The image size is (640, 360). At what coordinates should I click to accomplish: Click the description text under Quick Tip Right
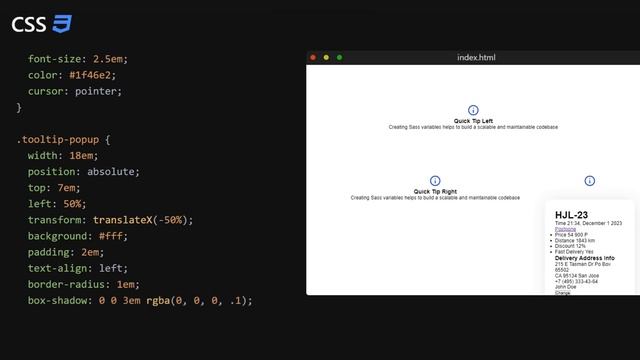[435, 198]
